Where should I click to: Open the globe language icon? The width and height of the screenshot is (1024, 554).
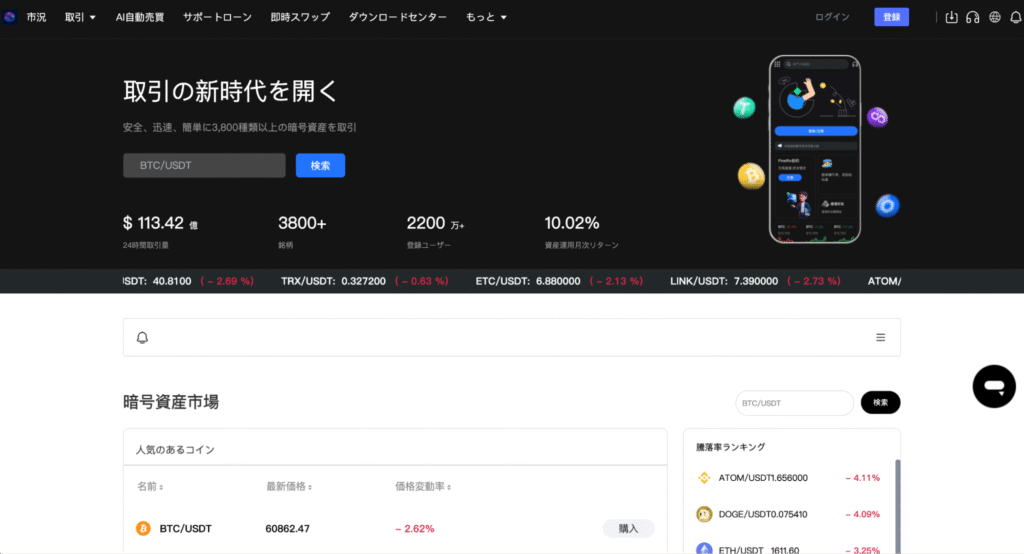click(995, 18)
